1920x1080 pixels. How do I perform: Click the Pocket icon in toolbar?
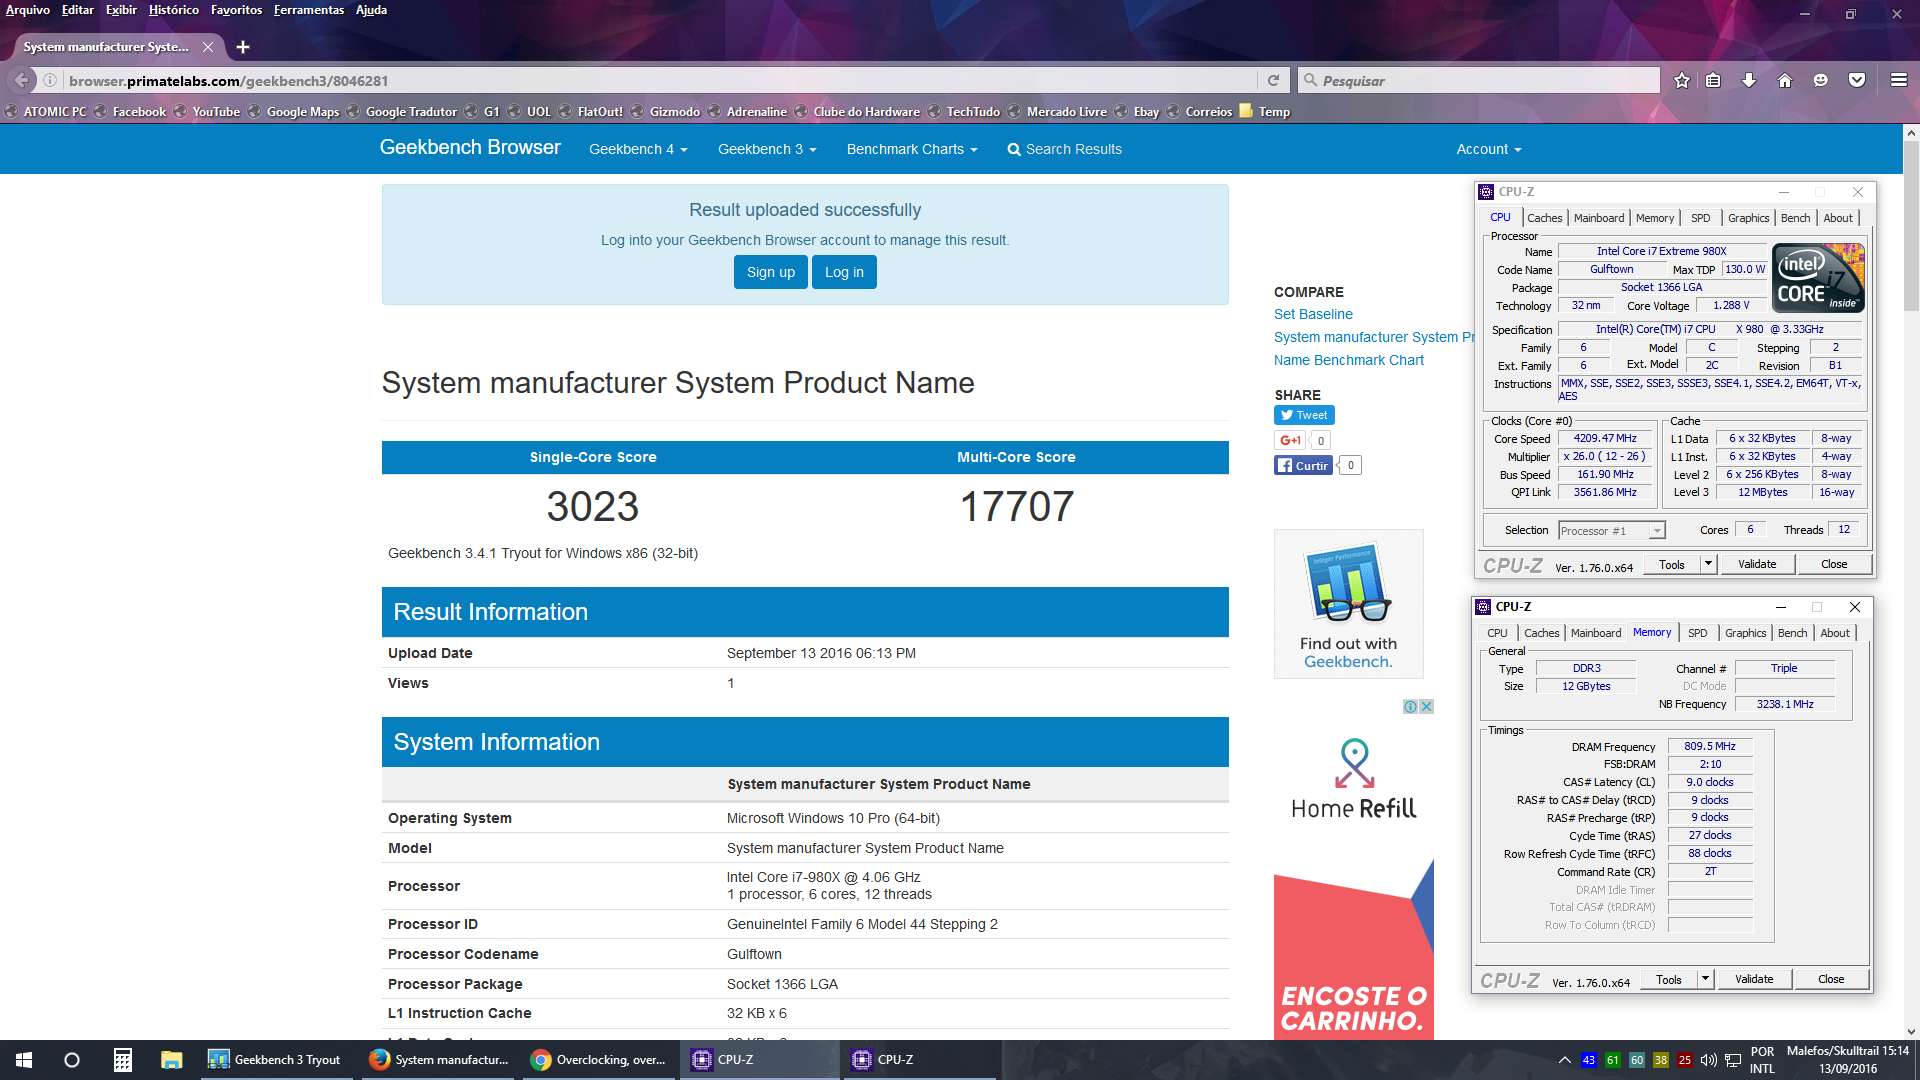(1857, 81)
